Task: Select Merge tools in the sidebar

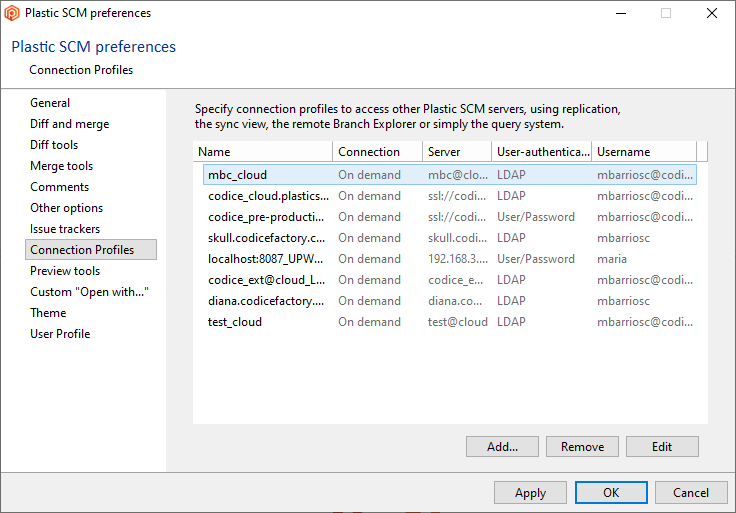Action: pyautogui.click(x=61, y=166)
